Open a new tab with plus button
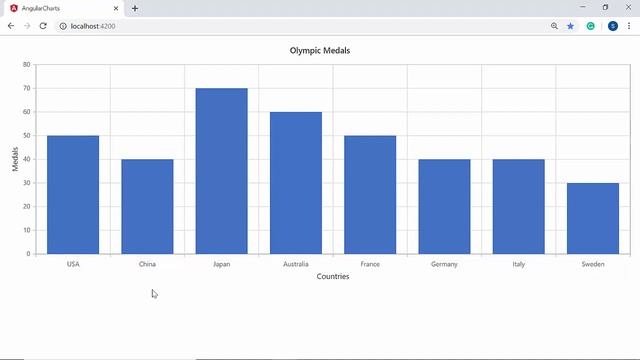 pyautogui.click(x=135, y=8)
